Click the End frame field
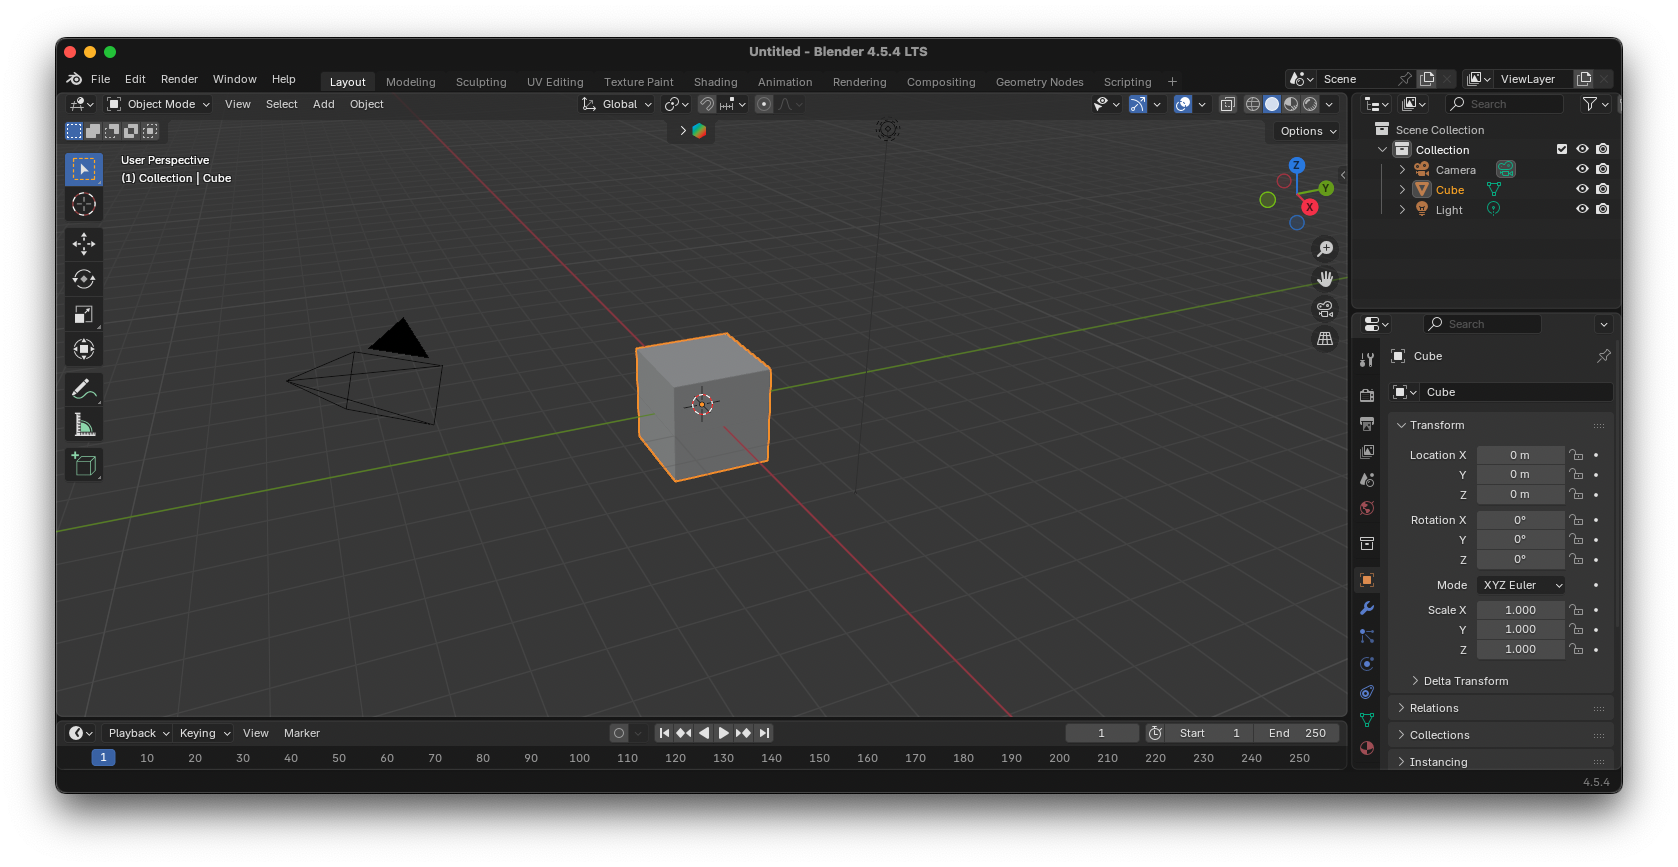The width and height of the screenshot is (1678, 867). (x=1297, y=733)
